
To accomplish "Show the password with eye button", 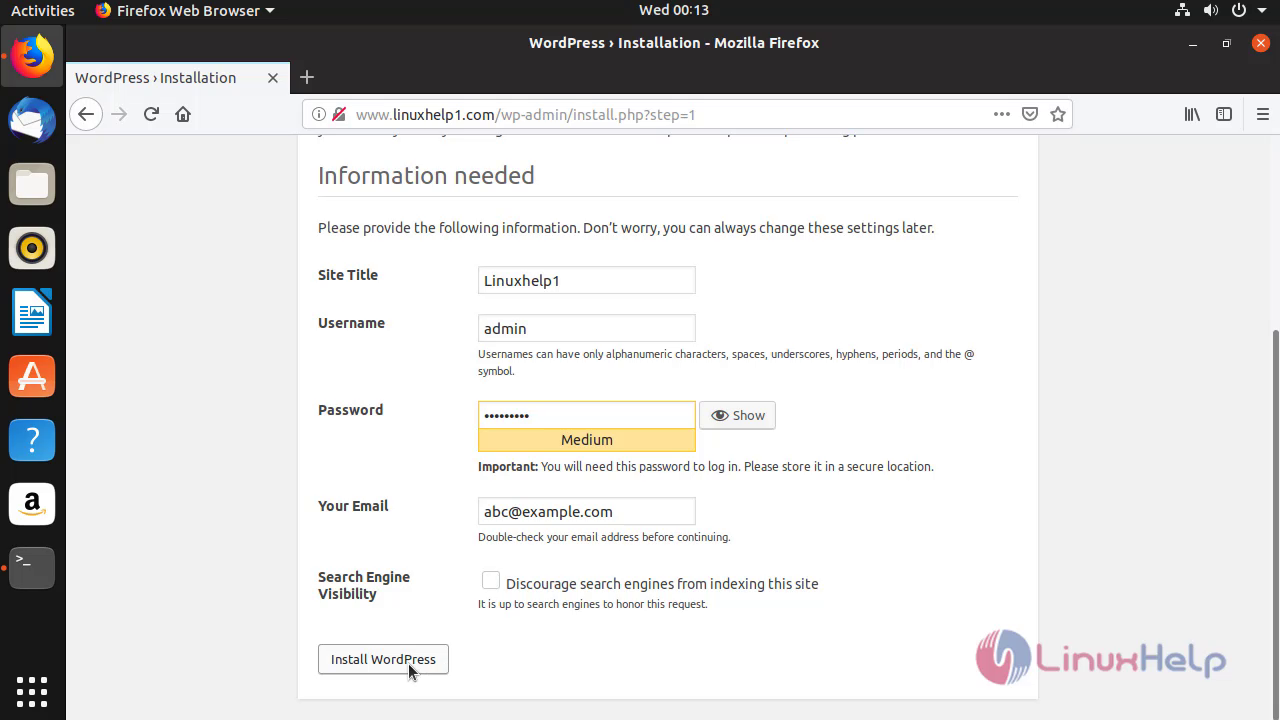I will click(x=737, y=415).
